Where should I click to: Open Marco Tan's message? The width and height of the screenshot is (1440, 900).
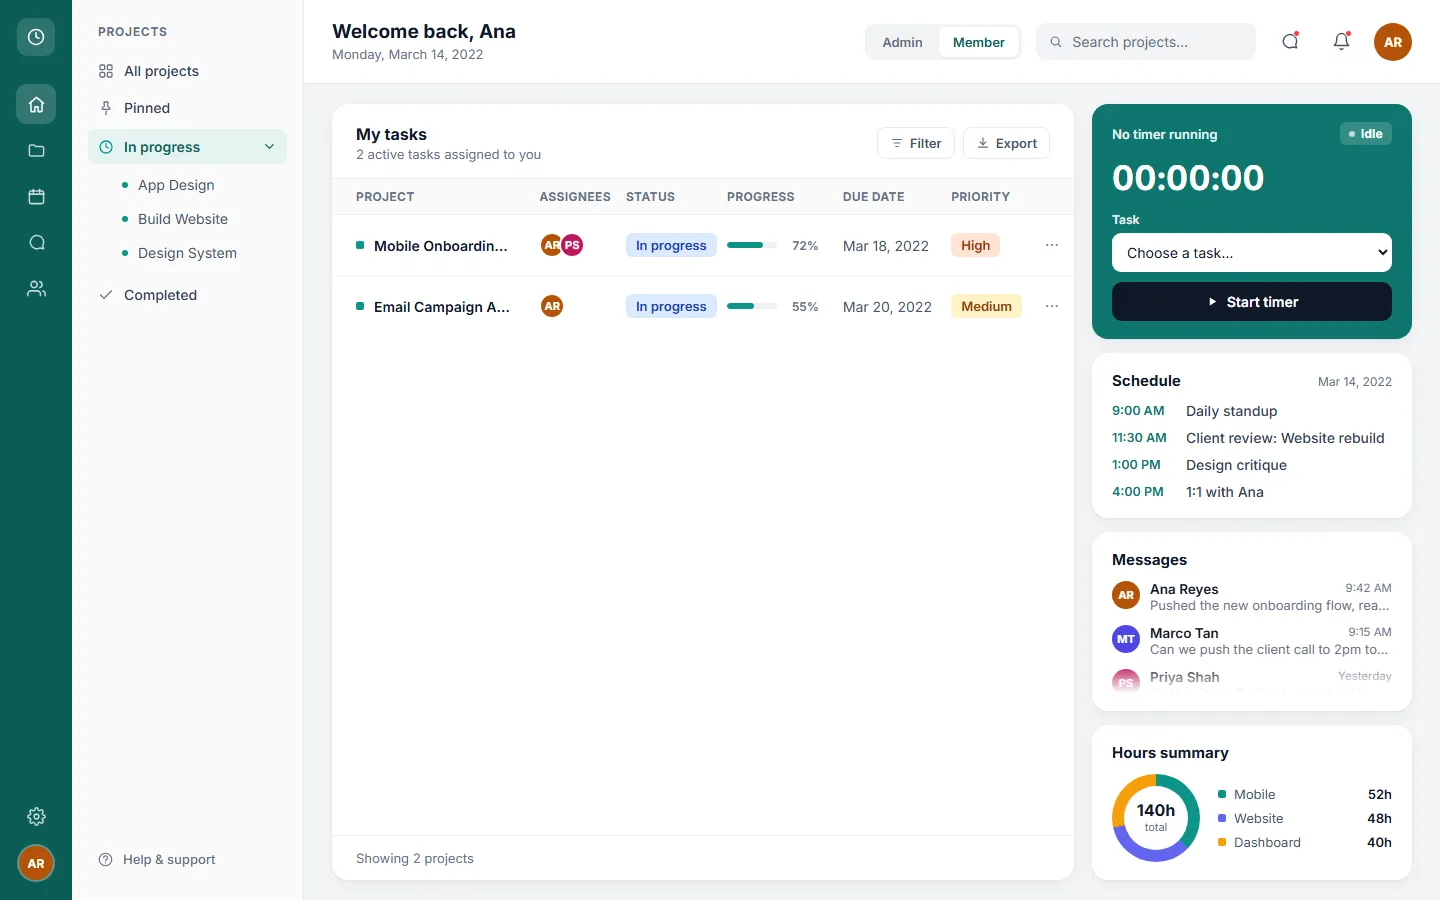(x=1252, y=641)
